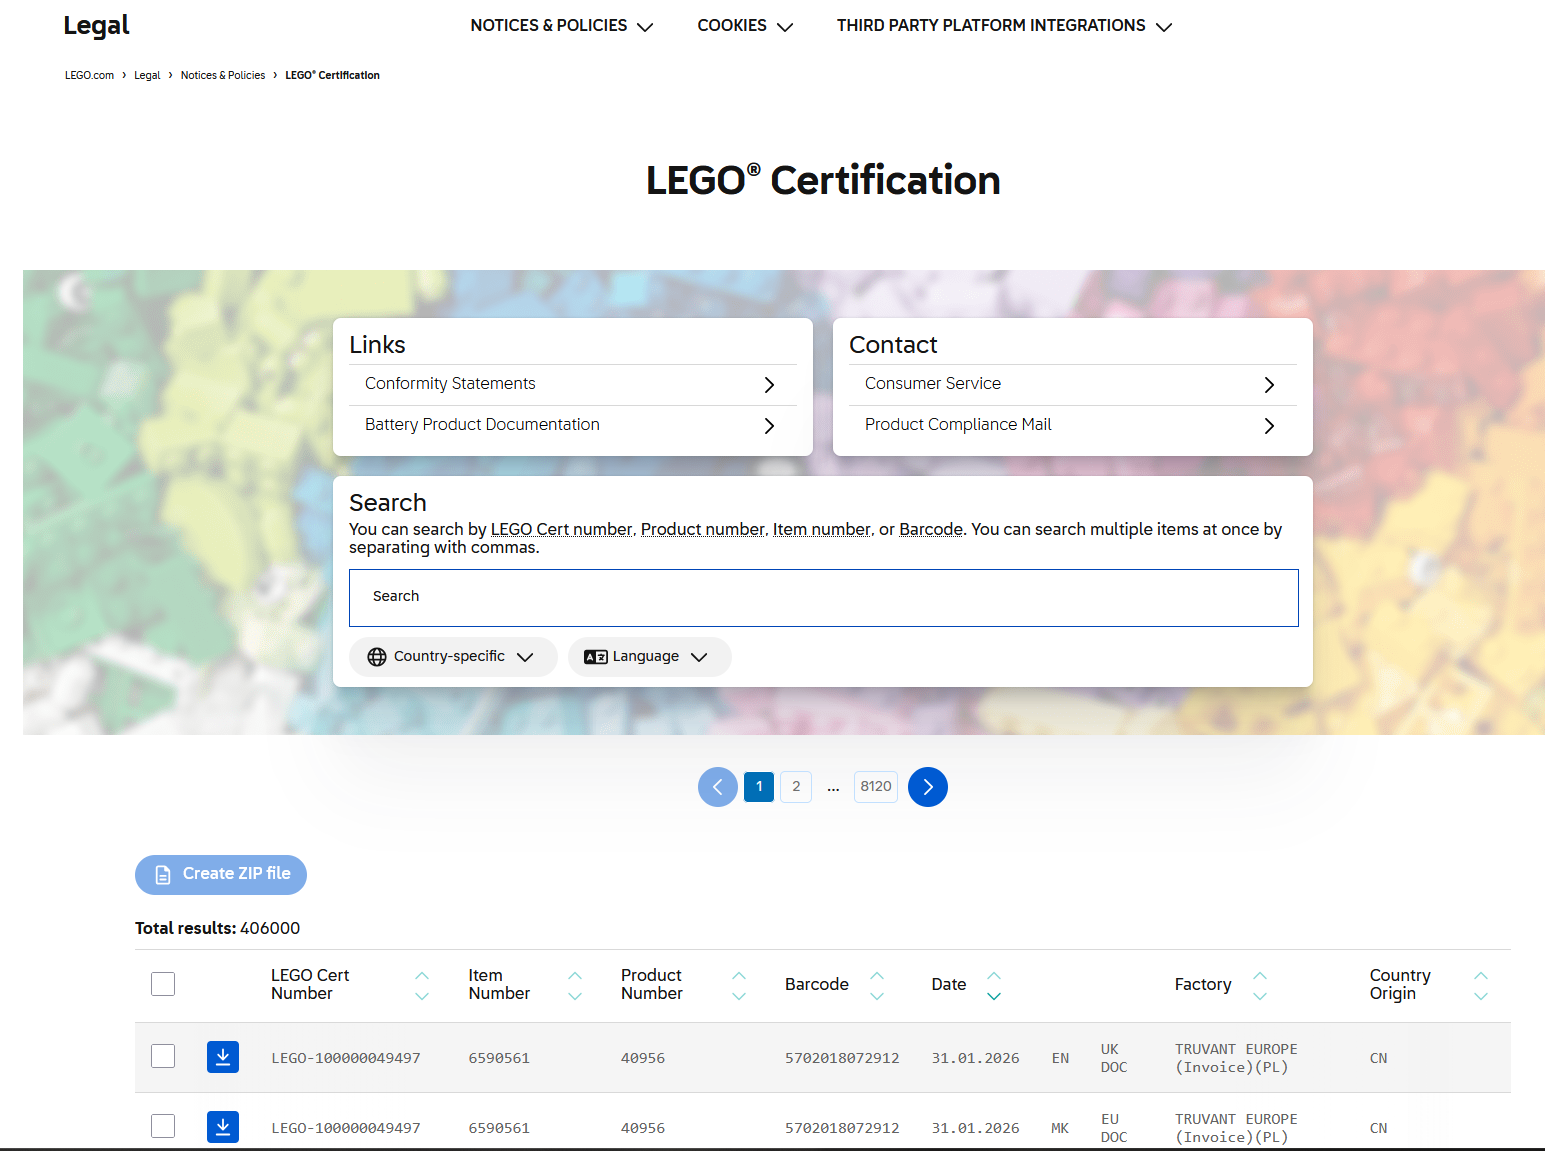Click the LEGO Cert Number column header
This screenshot has width=1545, height=1151.
point(310,984)
